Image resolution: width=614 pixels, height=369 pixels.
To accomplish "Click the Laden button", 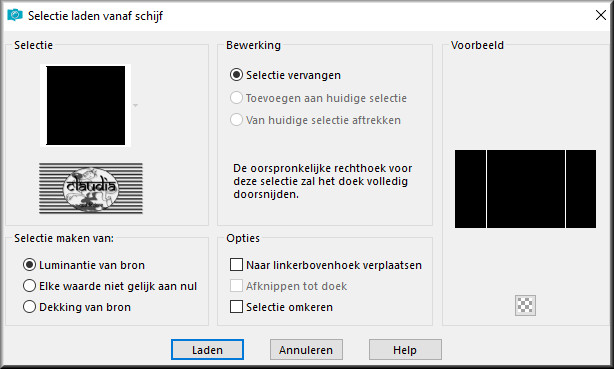I will (207, 349).
